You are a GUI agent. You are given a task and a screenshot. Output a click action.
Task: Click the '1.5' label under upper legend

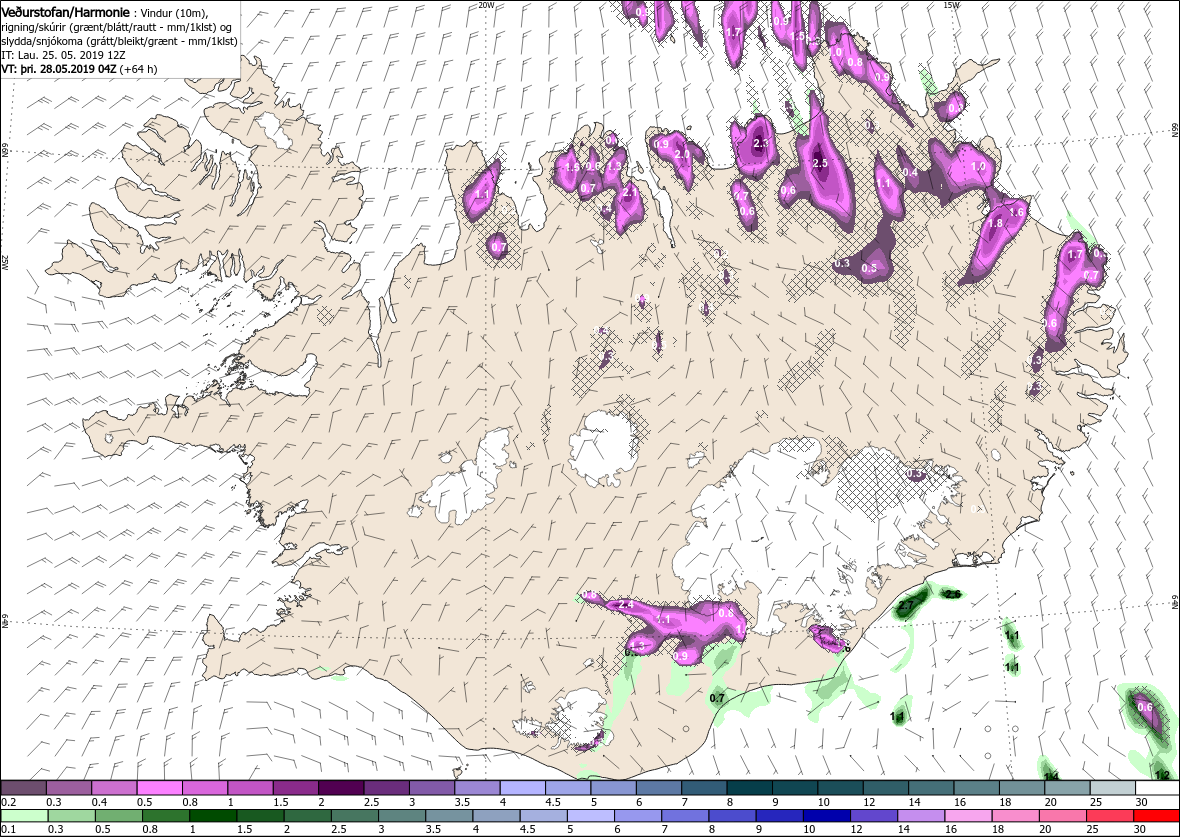pos(280,803)
